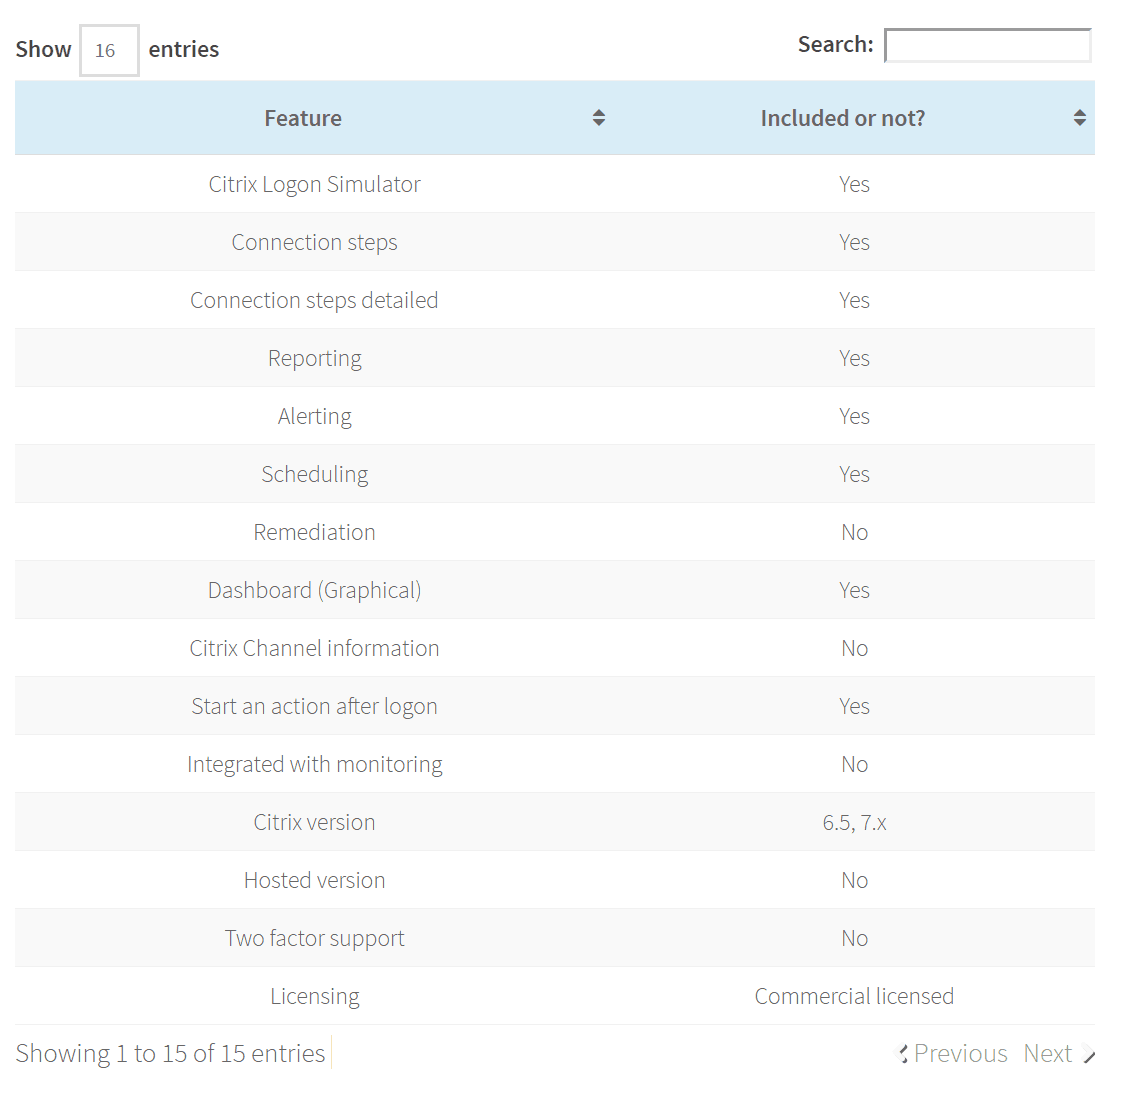Focus the Search input field
Screen dimensions: 1129x1094
[x=988, y=45]
